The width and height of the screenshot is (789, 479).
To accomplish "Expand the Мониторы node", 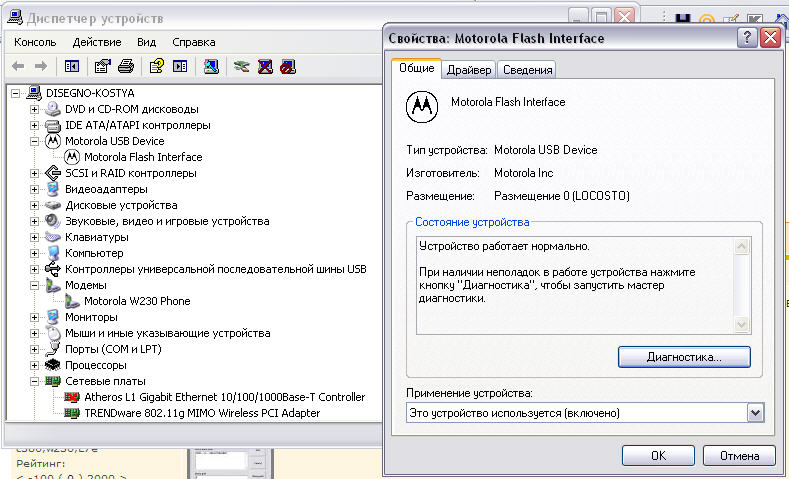I will (34, 317).
